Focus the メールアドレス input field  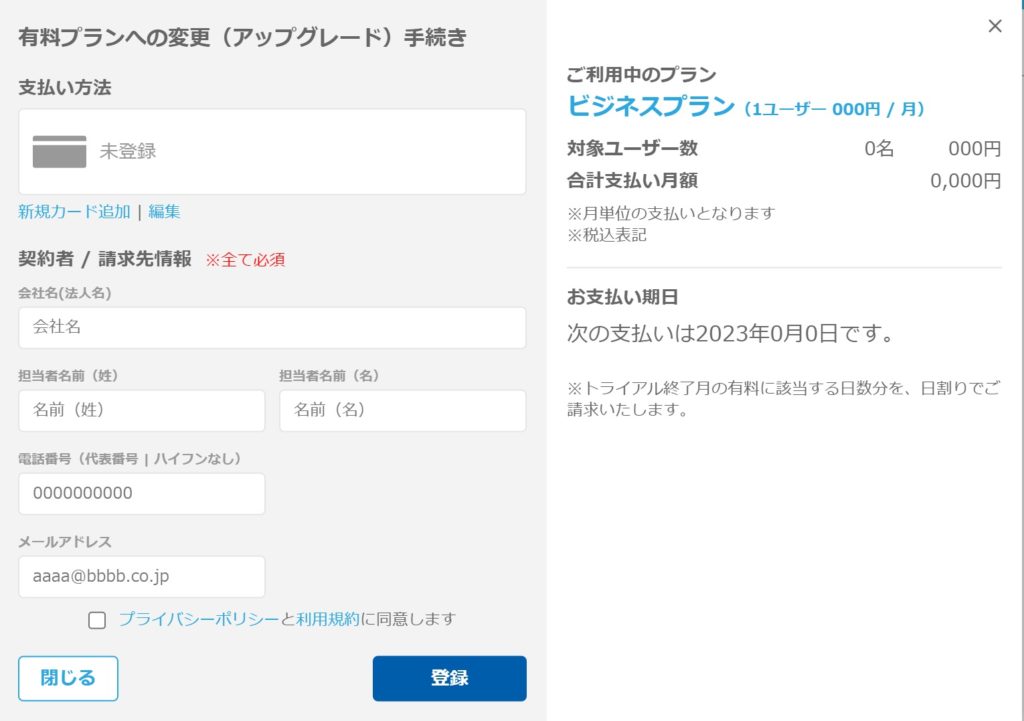(x=141, y=577)
